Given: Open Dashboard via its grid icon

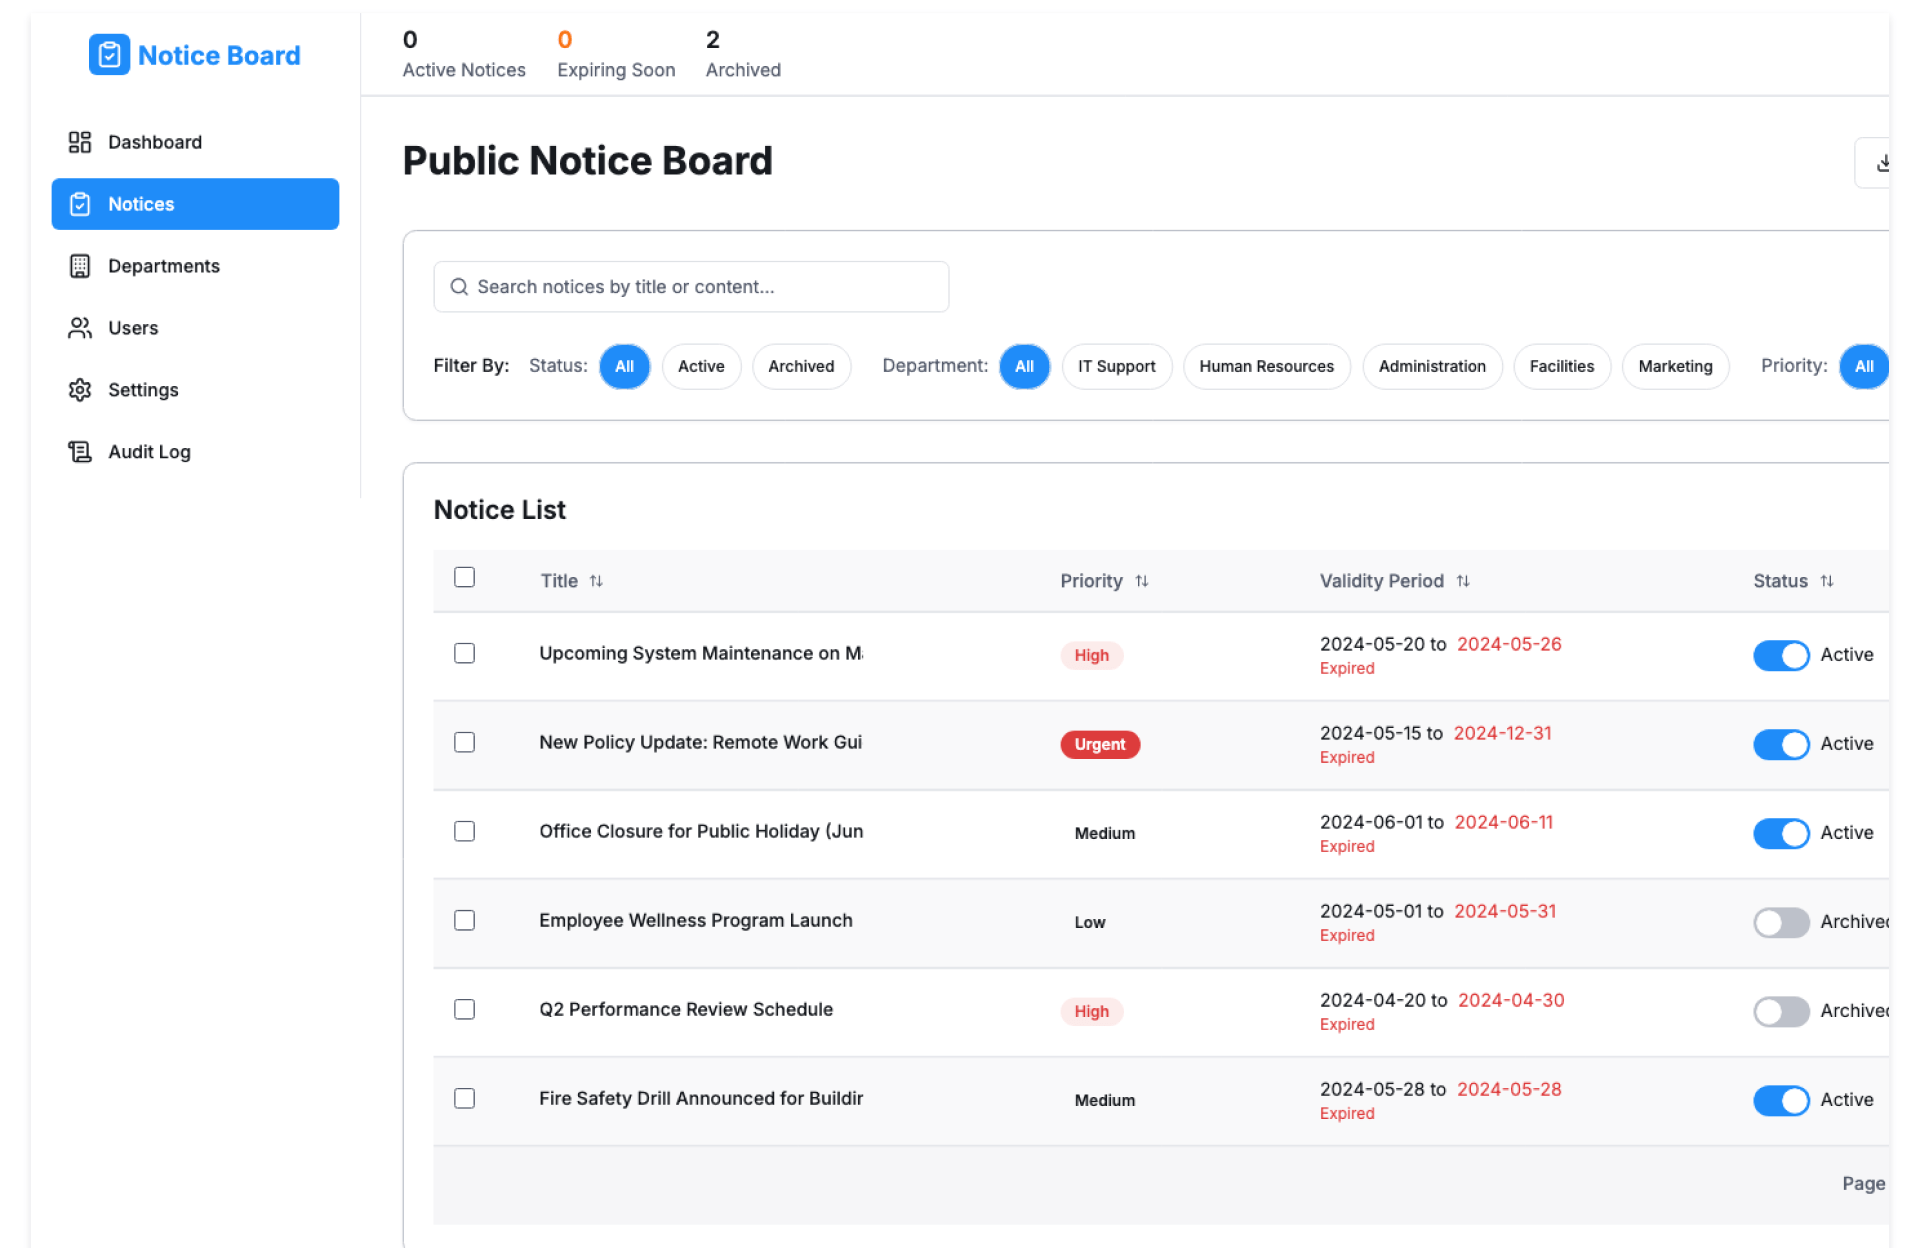Looking at the screenshot, I should 80,142.
